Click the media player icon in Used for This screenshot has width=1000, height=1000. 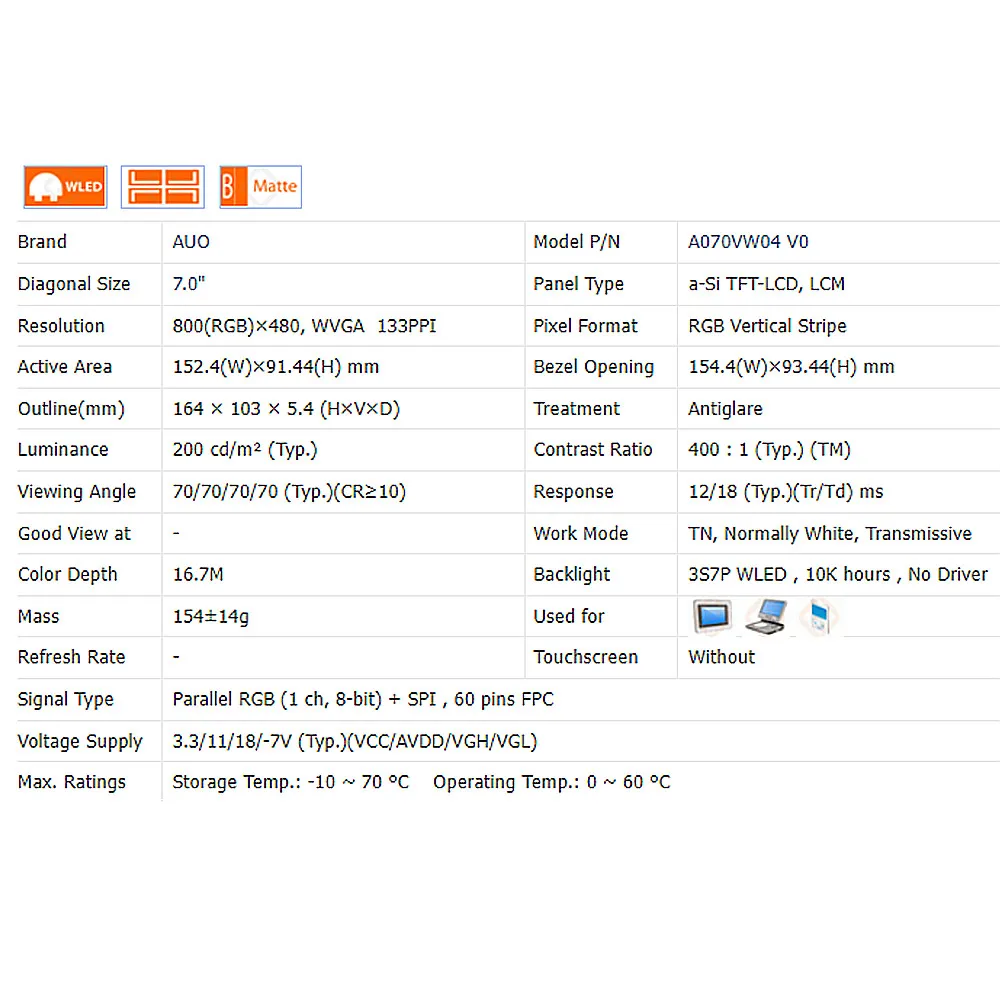click(820, 617)
